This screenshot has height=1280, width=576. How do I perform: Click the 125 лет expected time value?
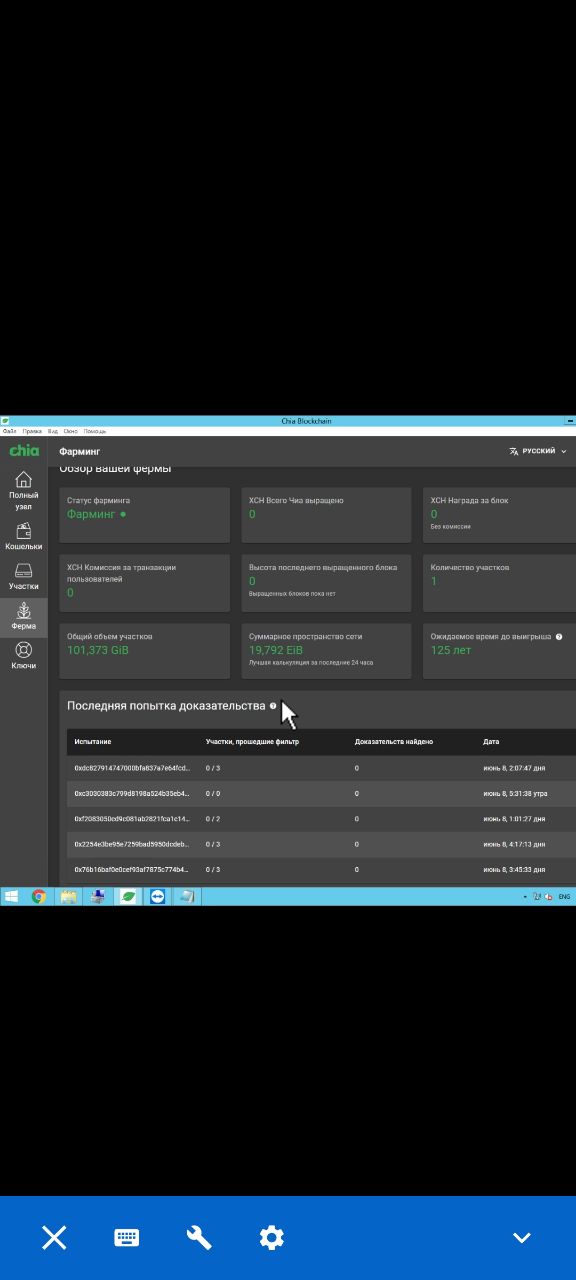pos(451,650)
